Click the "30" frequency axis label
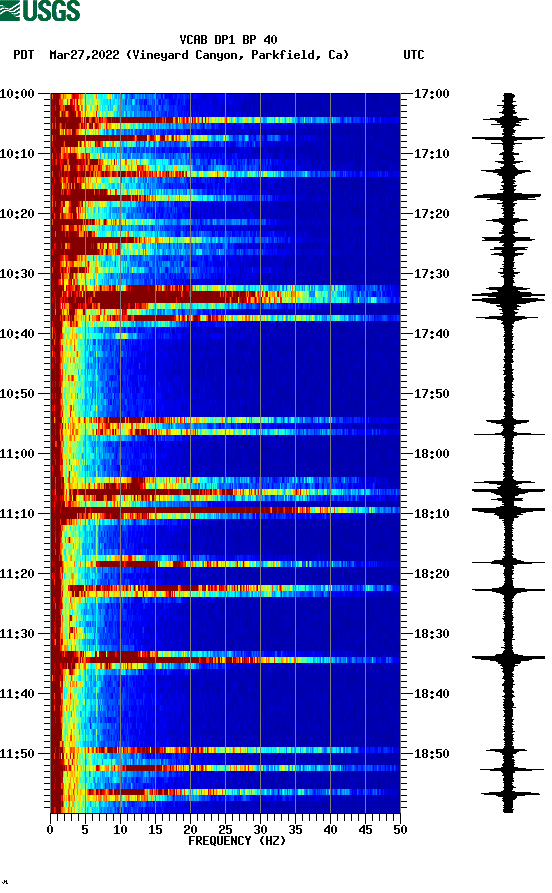The image size is (552, 893). coord(260,830)
